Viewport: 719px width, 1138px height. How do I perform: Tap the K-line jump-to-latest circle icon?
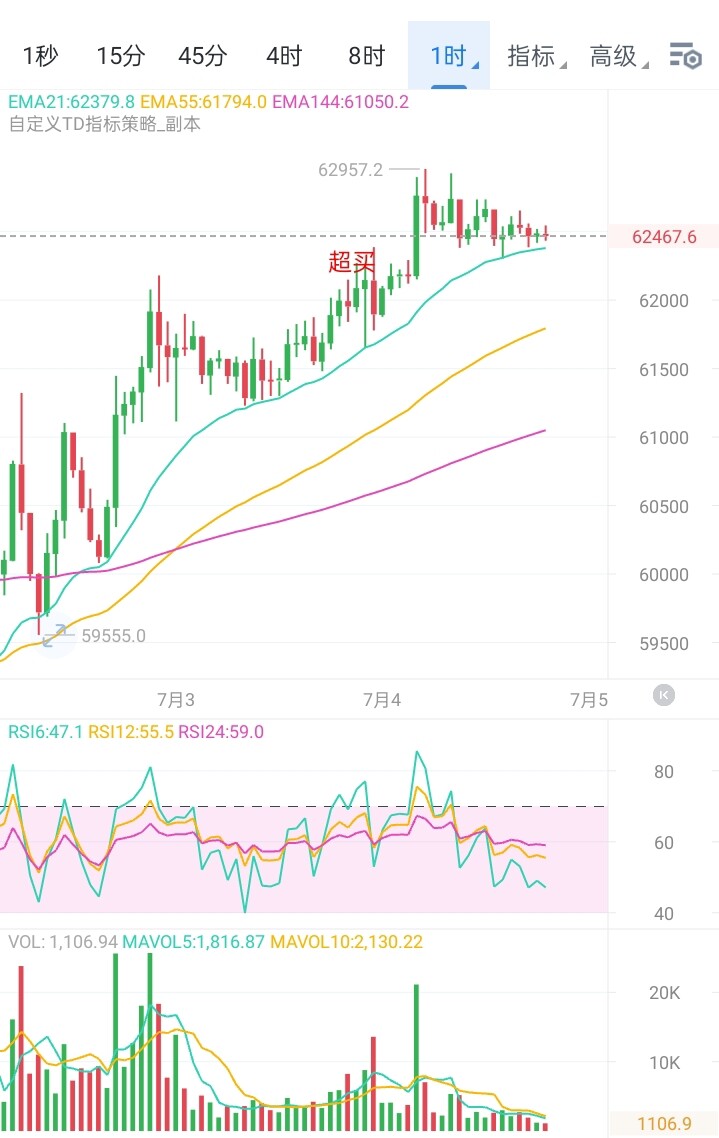click(664, 695)
